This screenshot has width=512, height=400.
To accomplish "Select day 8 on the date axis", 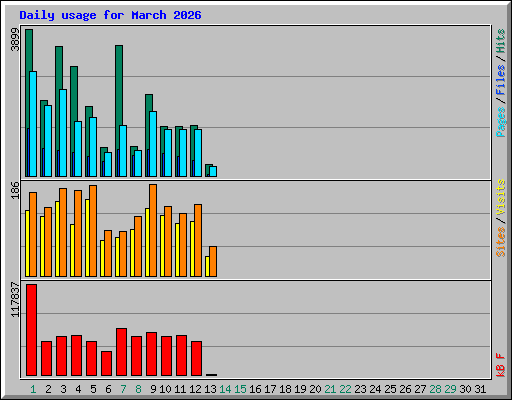I will 138,389.
